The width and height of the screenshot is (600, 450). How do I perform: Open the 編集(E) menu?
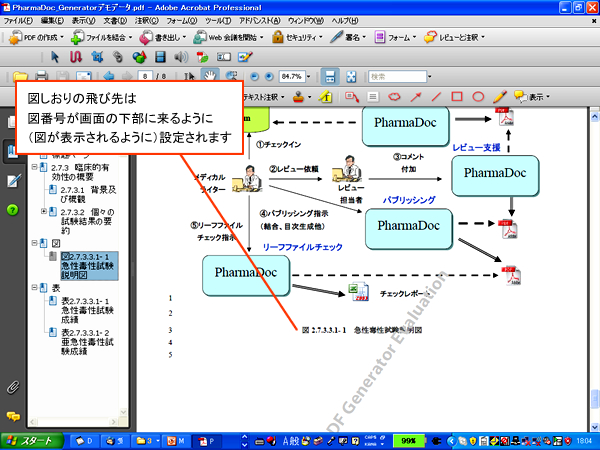(52, 21)
